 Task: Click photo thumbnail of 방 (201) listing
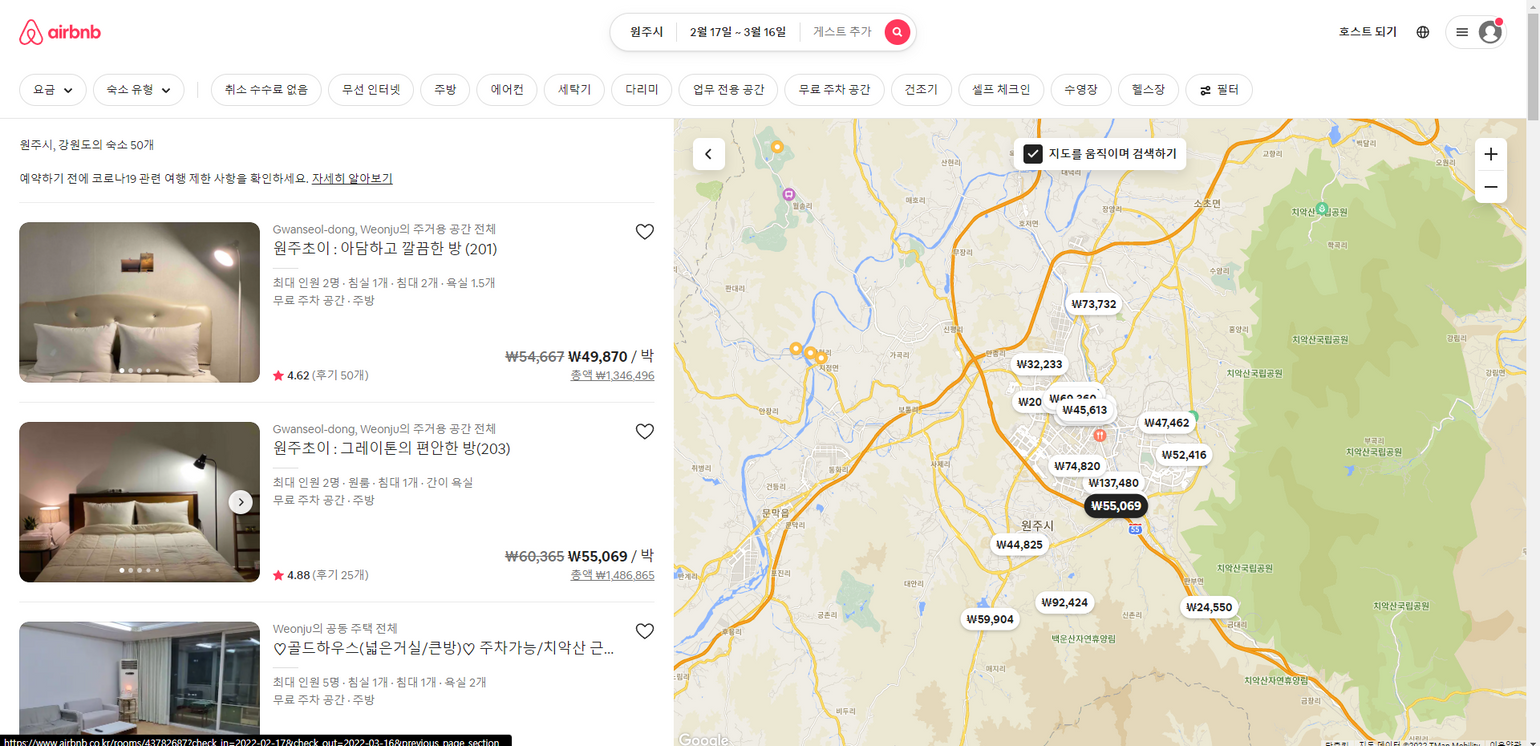(139, 302)
